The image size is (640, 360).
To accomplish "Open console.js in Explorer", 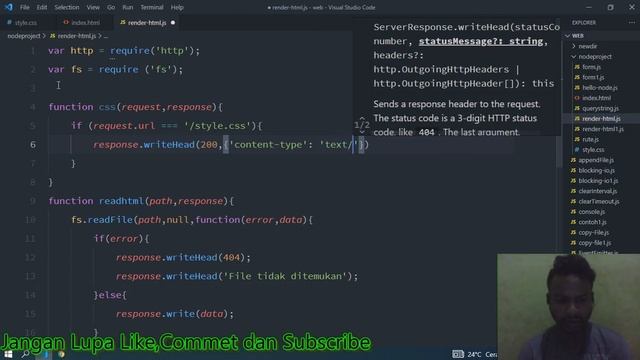I will [x=591, y=212].
